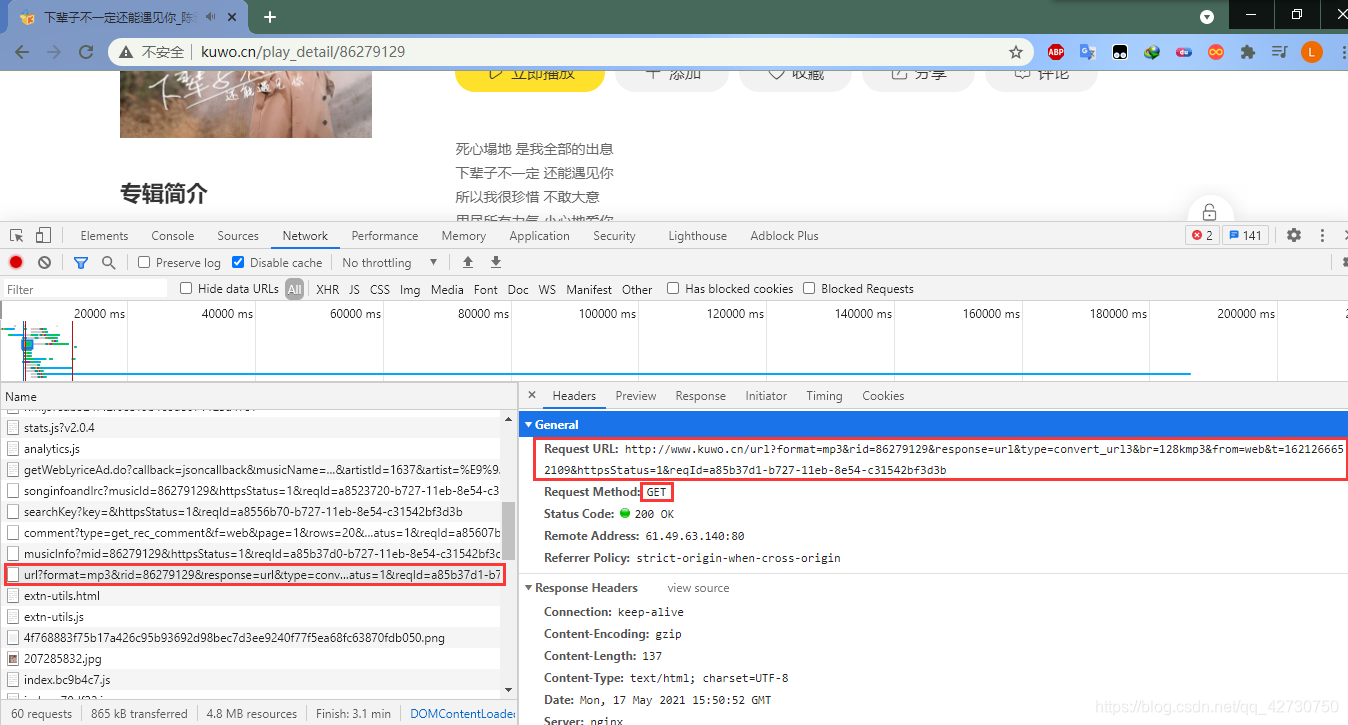Open the No throttling dropdown
Image resolution: width=1348 pixels, height=725 pixels.
pos(390,262)
